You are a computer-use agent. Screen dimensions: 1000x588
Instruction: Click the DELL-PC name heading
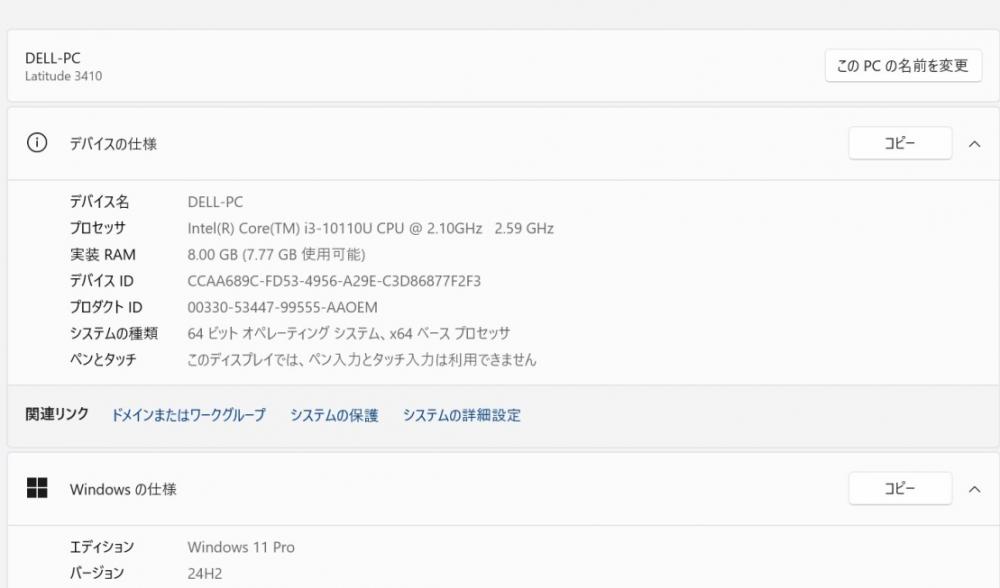pos(53,58)
